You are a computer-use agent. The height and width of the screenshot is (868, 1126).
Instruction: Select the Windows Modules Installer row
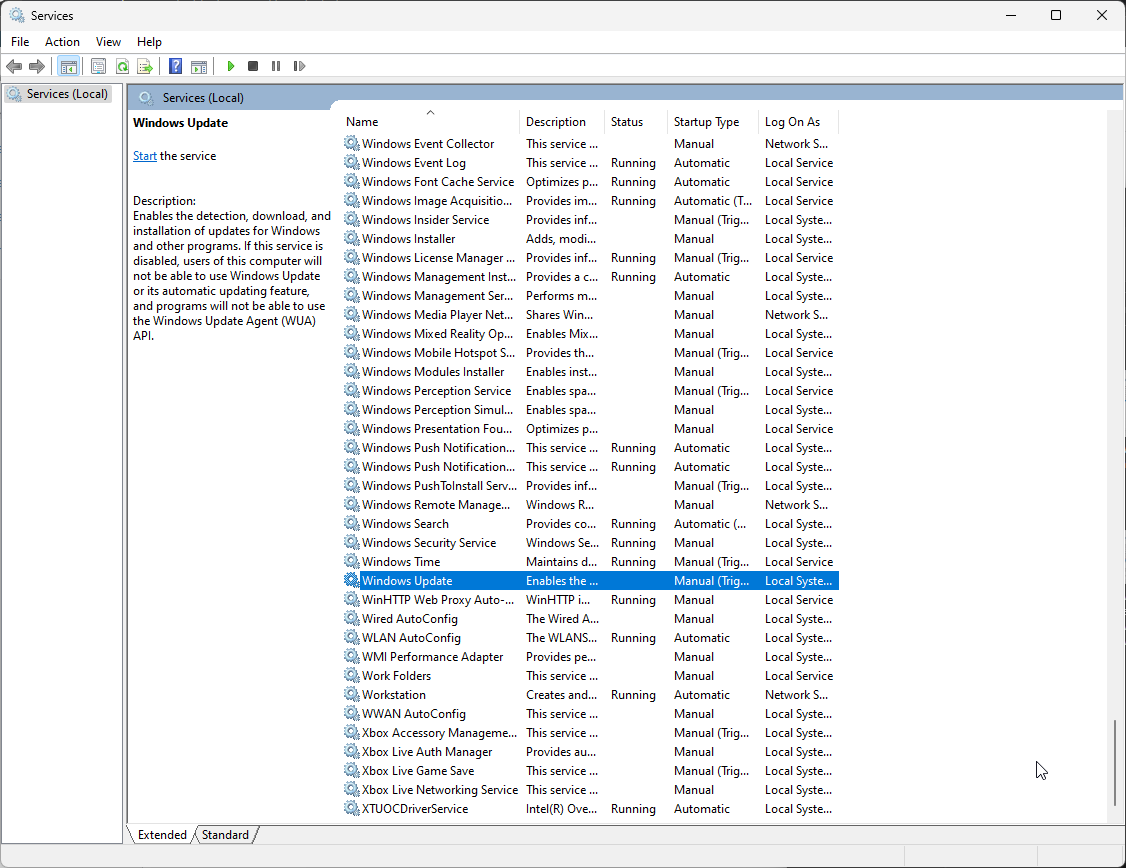591,372
